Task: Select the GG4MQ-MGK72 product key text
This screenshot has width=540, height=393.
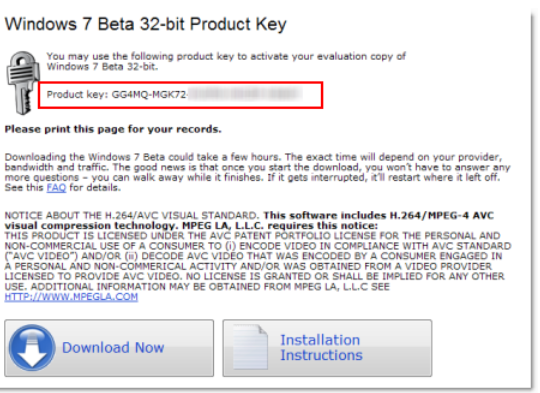Action: click(149, 94)
